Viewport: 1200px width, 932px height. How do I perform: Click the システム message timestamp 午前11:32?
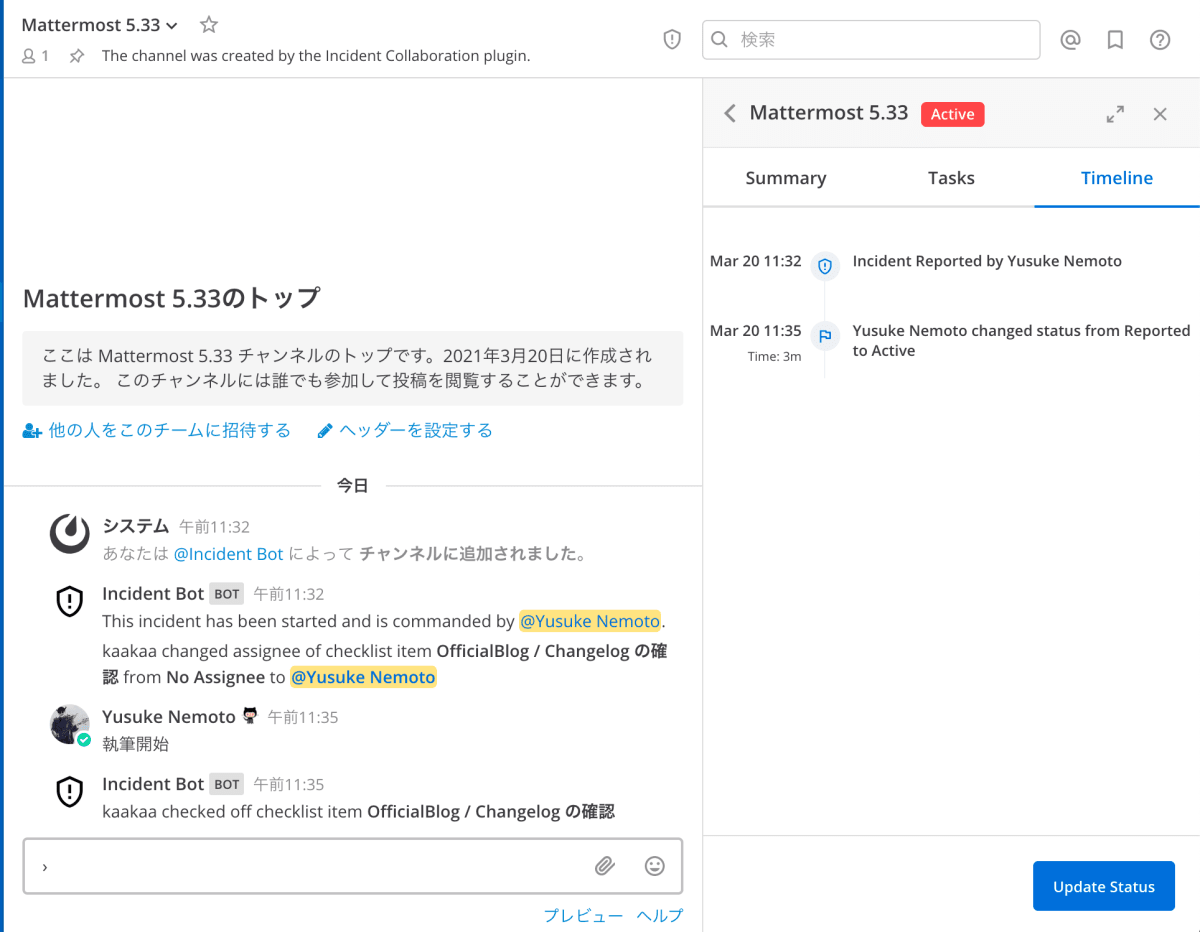214,527
